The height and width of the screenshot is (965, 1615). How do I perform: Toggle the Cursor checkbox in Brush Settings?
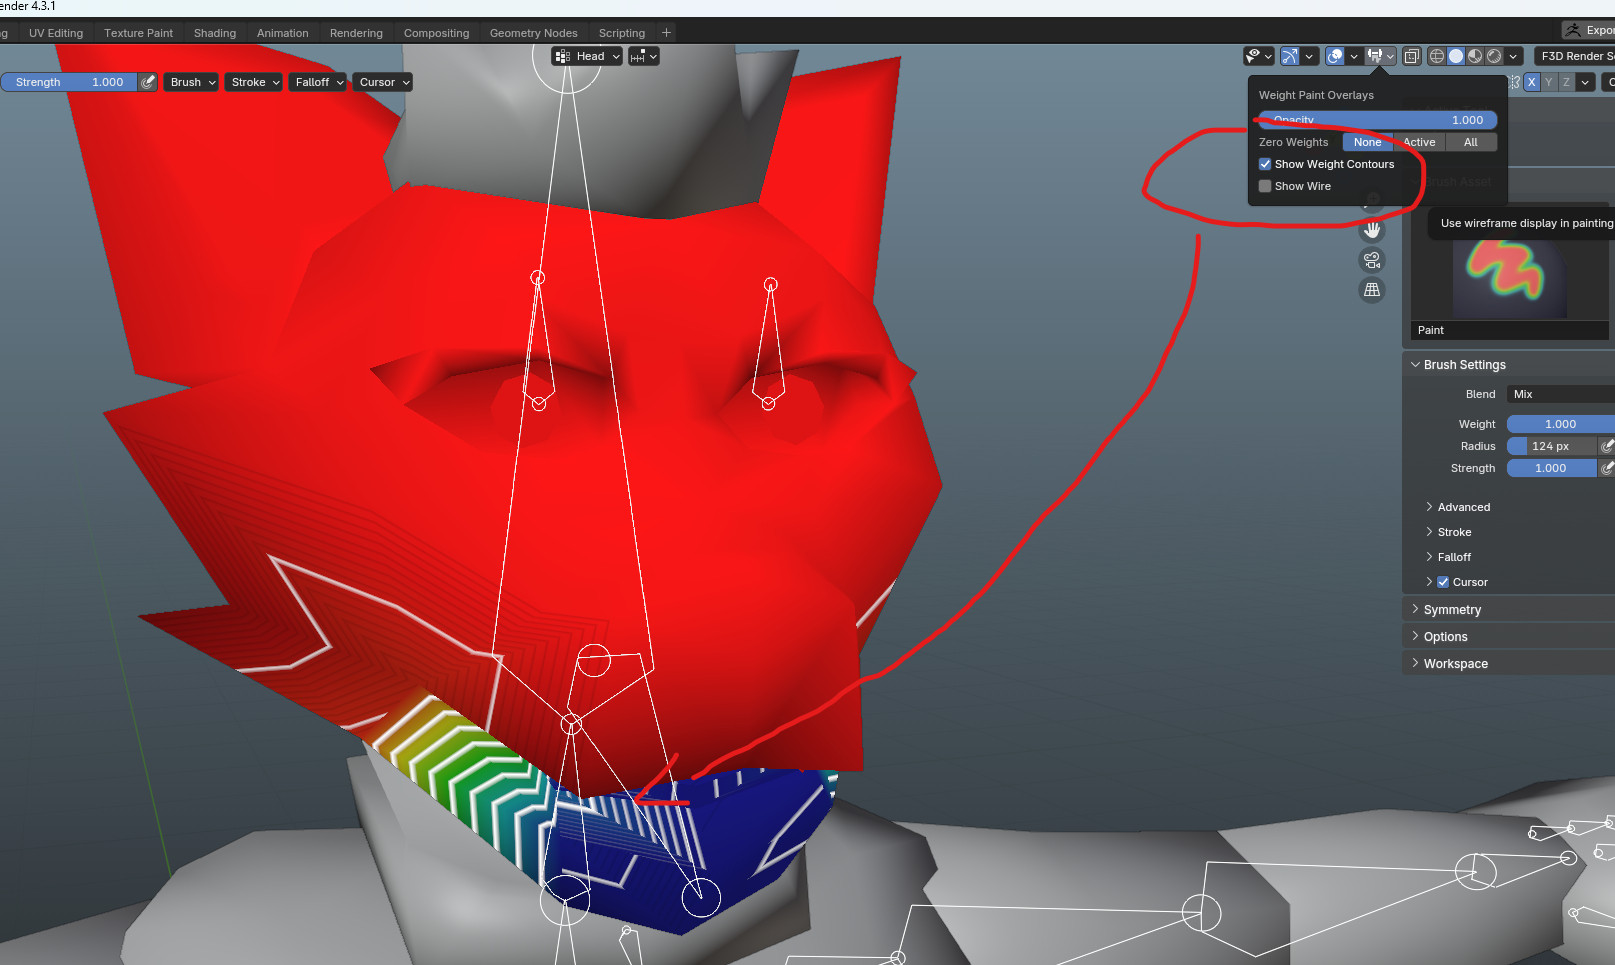(x=1443, y=582)
